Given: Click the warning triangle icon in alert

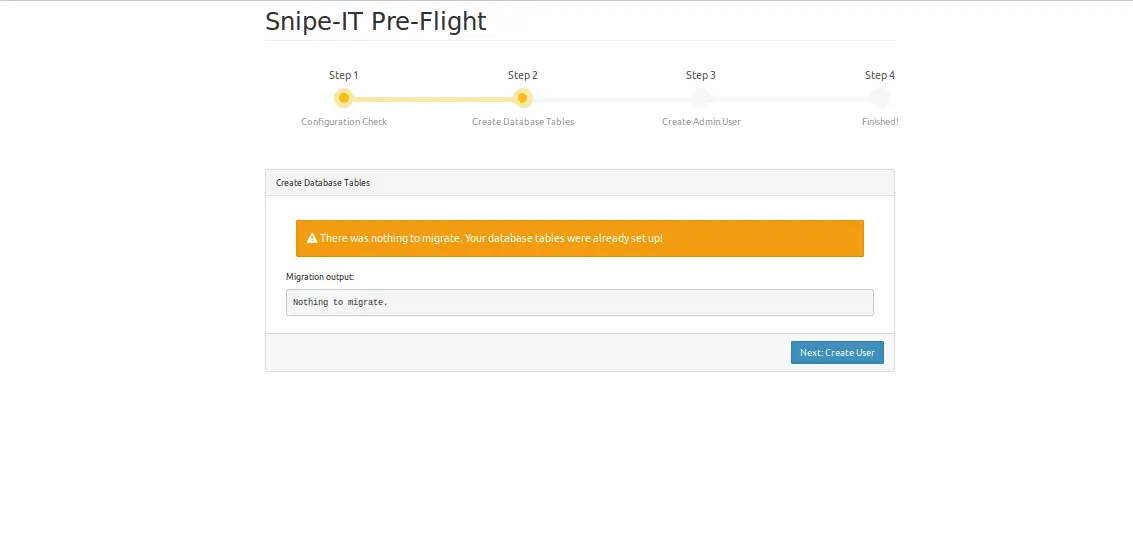Looking at the screenshot, I should point(312,238).
